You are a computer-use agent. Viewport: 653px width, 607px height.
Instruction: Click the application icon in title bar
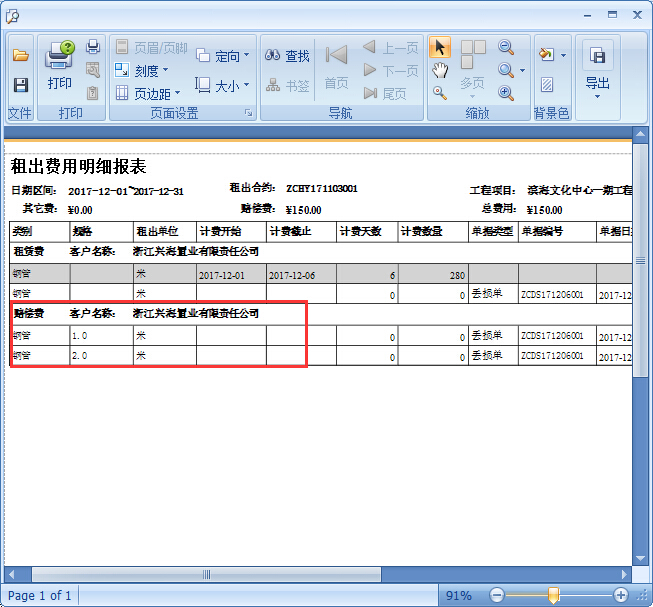click(x=12, y=16)
